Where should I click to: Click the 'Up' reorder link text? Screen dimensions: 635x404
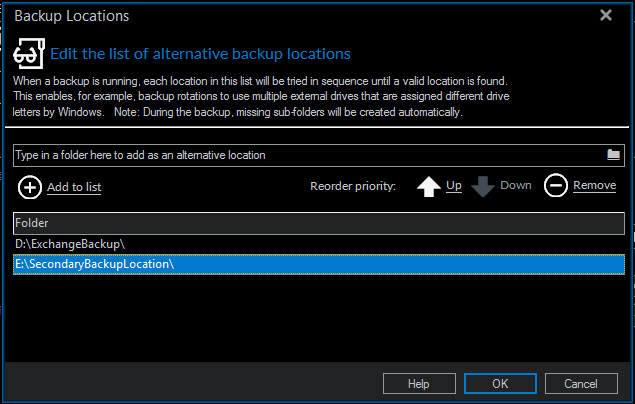(x=453, y=186)
